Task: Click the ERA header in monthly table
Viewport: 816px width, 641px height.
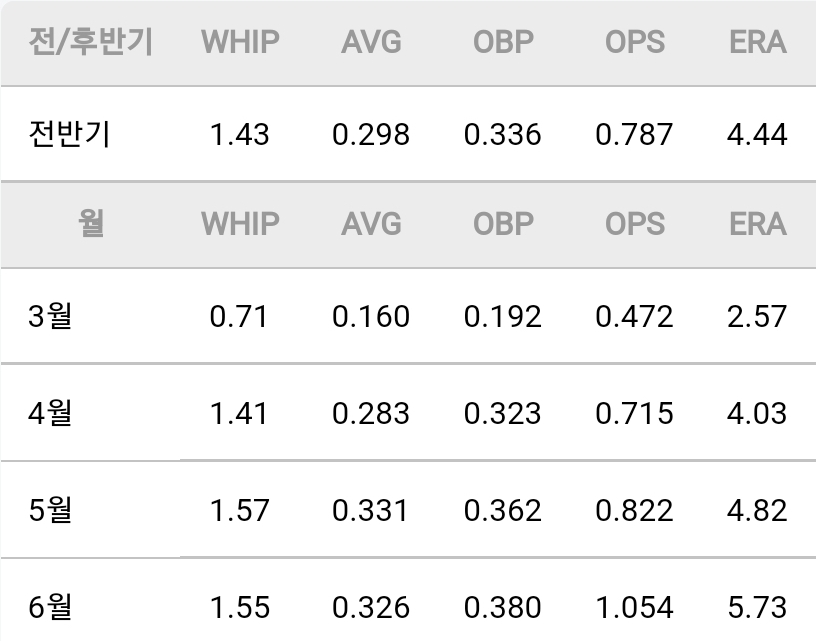Action: point(758,224)
